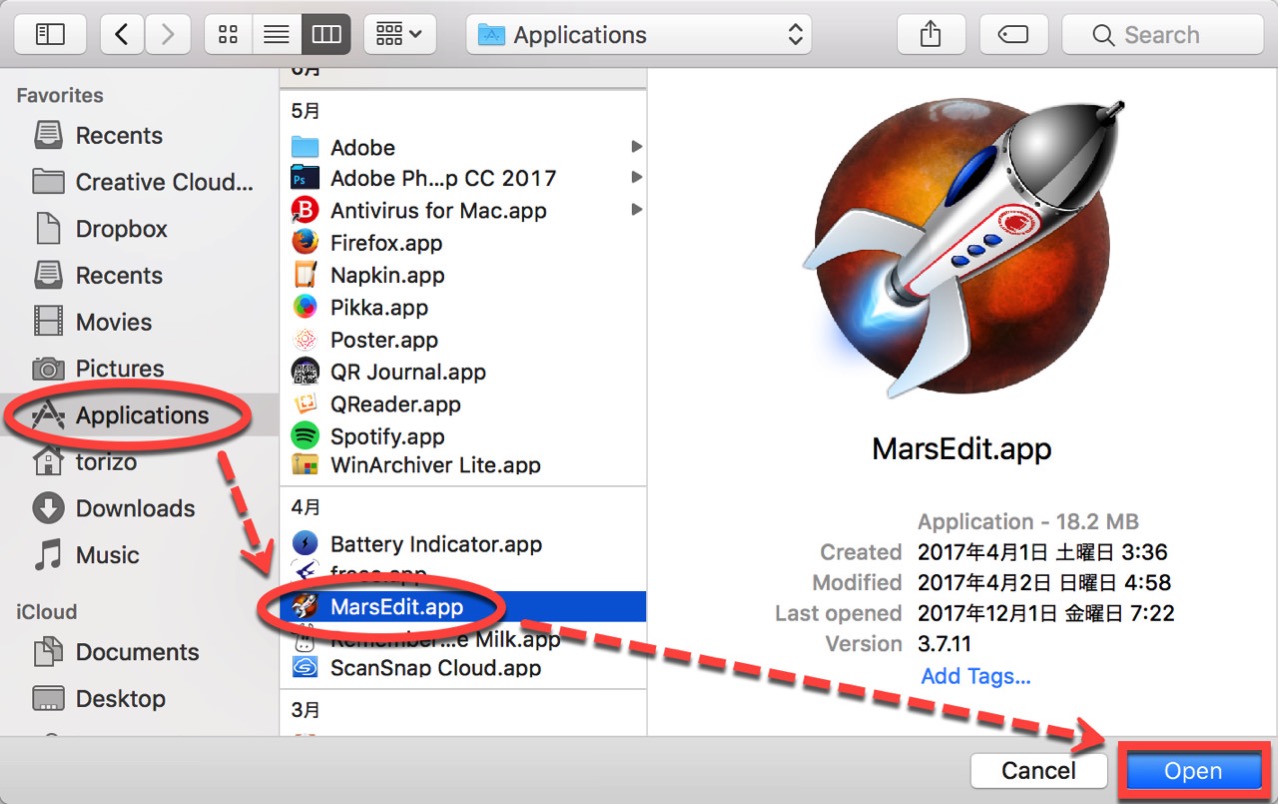Click the WinArchiver Lite app icon
1278x804 pixels.
pyautogui.click(x=305, y=465)
